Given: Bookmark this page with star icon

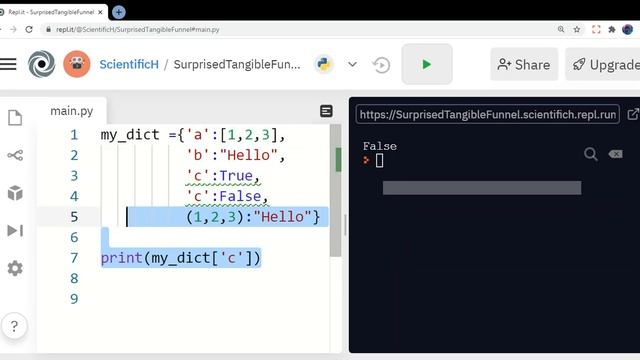Looking at the screenshot, I should point(577,29).
